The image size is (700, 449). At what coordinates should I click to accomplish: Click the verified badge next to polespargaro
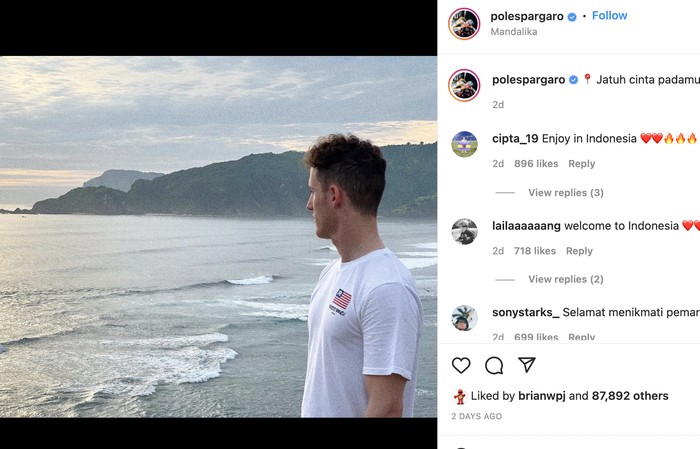click(572, 17)
